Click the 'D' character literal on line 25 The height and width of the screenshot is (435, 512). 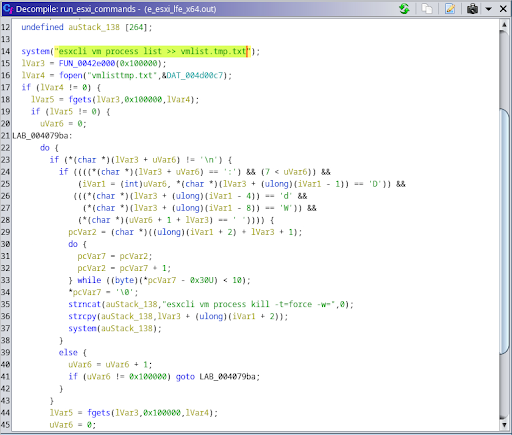coord(376,184)
